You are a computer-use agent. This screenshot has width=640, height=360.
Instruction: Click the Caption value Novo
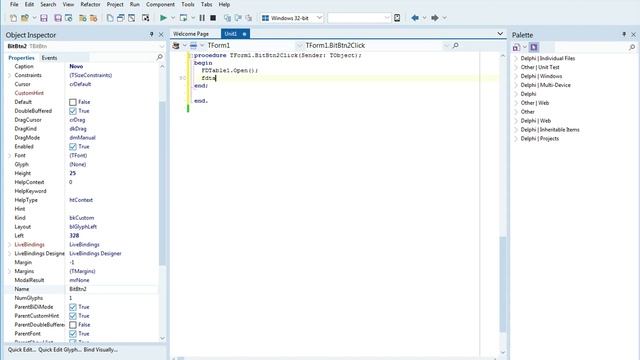tap(76, 66)
